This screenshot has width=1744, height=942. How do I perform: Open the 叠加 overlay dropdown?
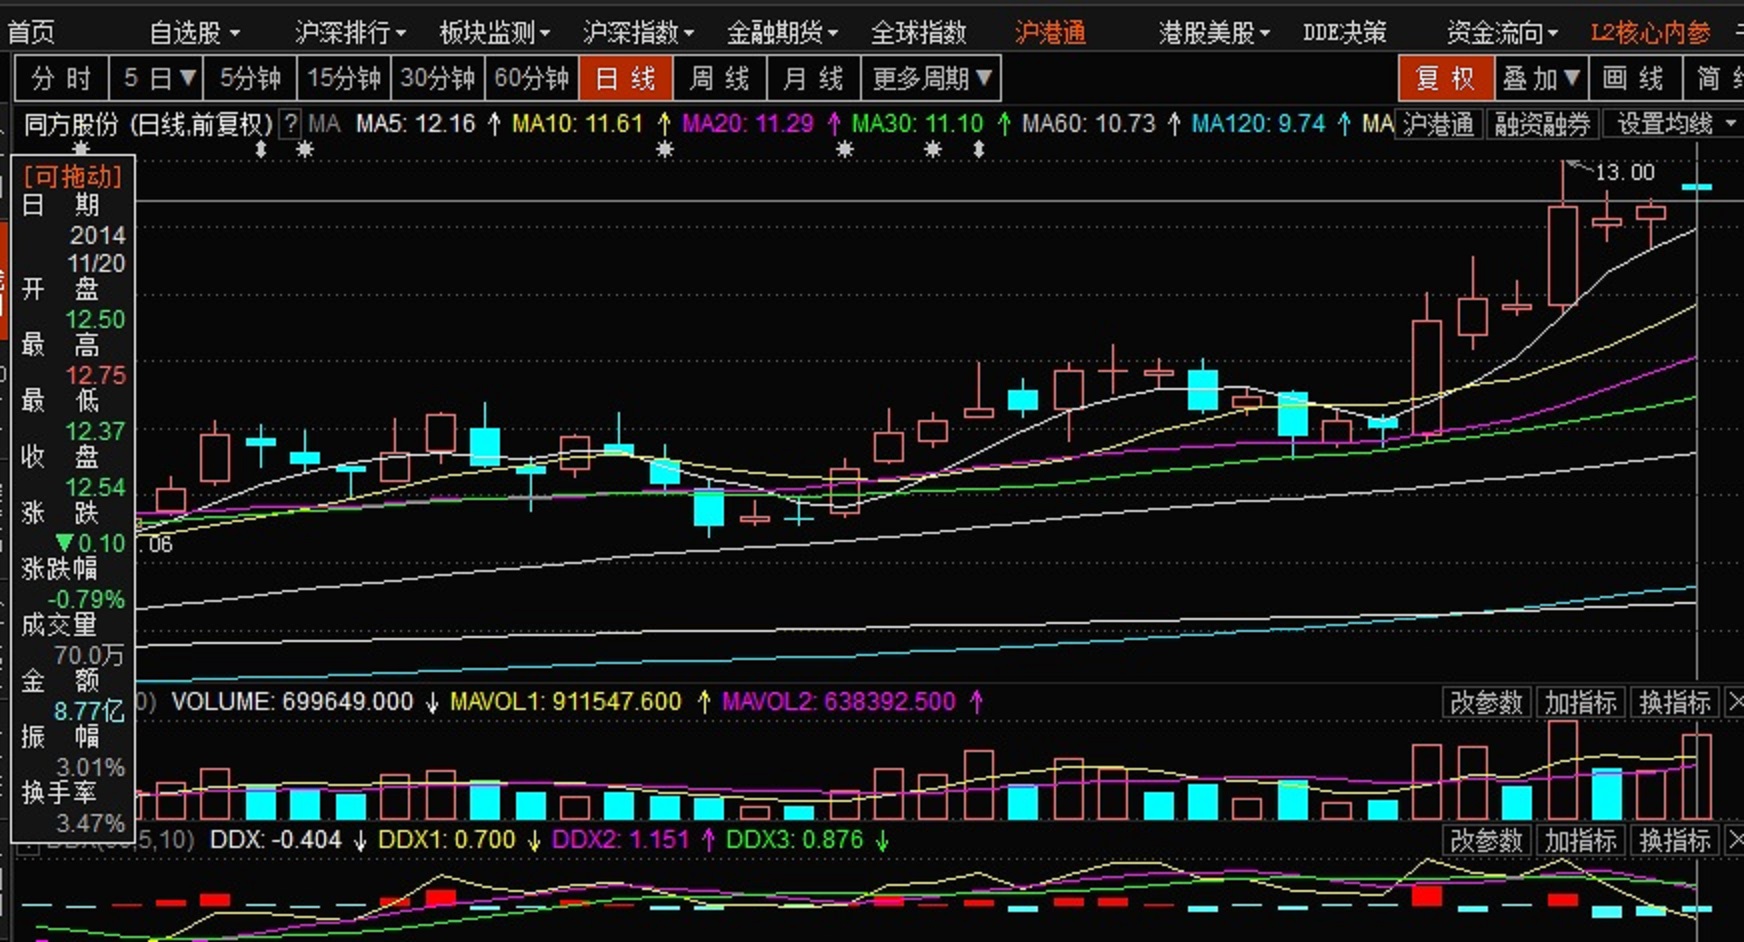pos(1540,78)
